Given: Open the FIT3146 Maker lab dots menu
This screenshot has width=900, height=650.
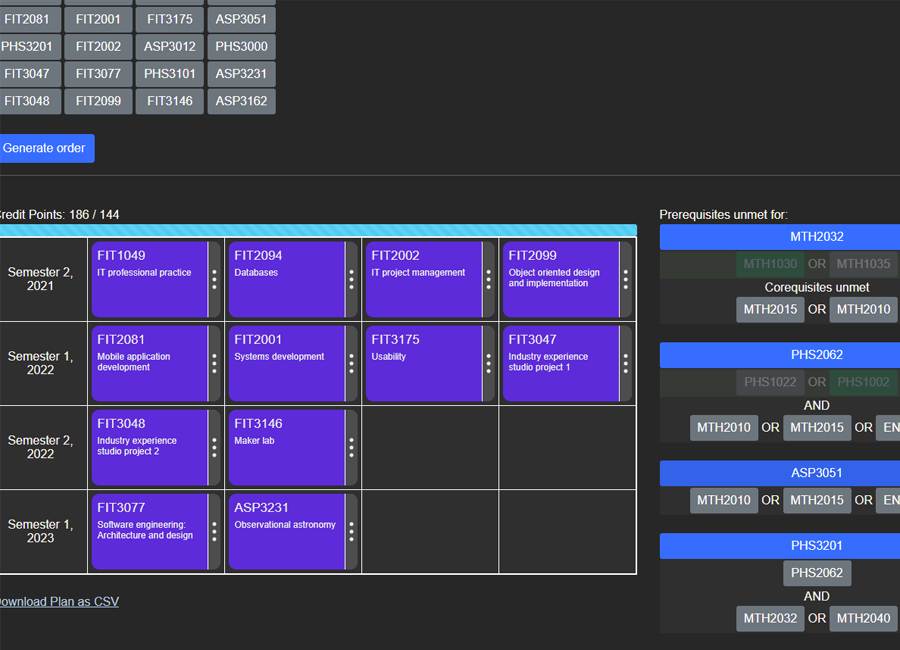Looking at the screenshot, I should [351, 448].
